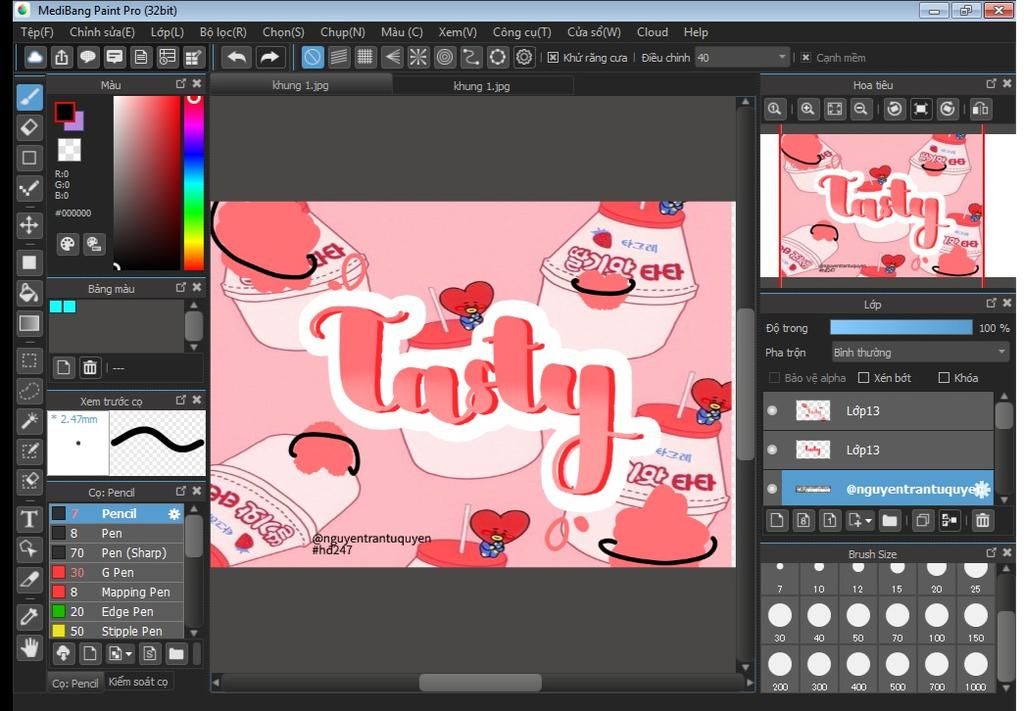Click the rainbow hue bar
The image size is (1024, 711).
point(194,183)
